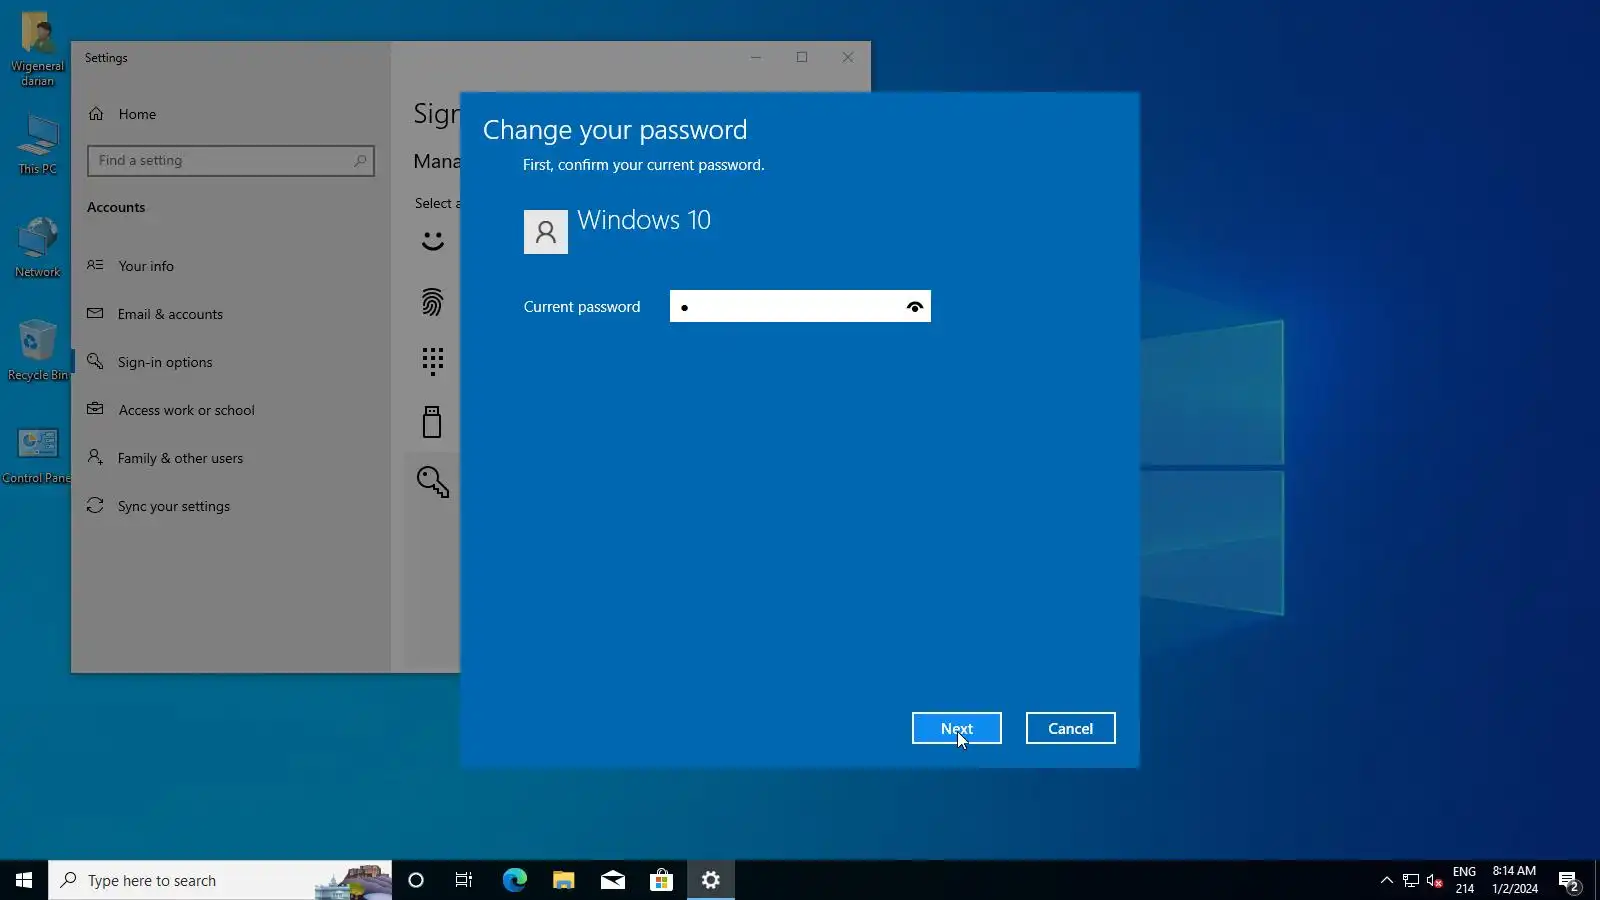Minimize the Settings window
The width and height of the screenshot is (1600, 900).
click(x=756, y=57)
